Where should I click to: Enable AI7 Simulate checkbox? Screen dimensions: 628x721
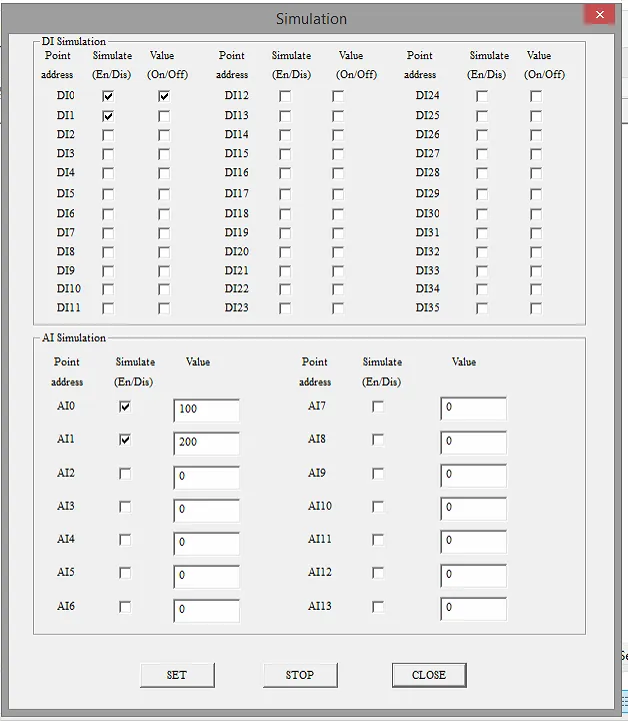[x=378, y=406]
